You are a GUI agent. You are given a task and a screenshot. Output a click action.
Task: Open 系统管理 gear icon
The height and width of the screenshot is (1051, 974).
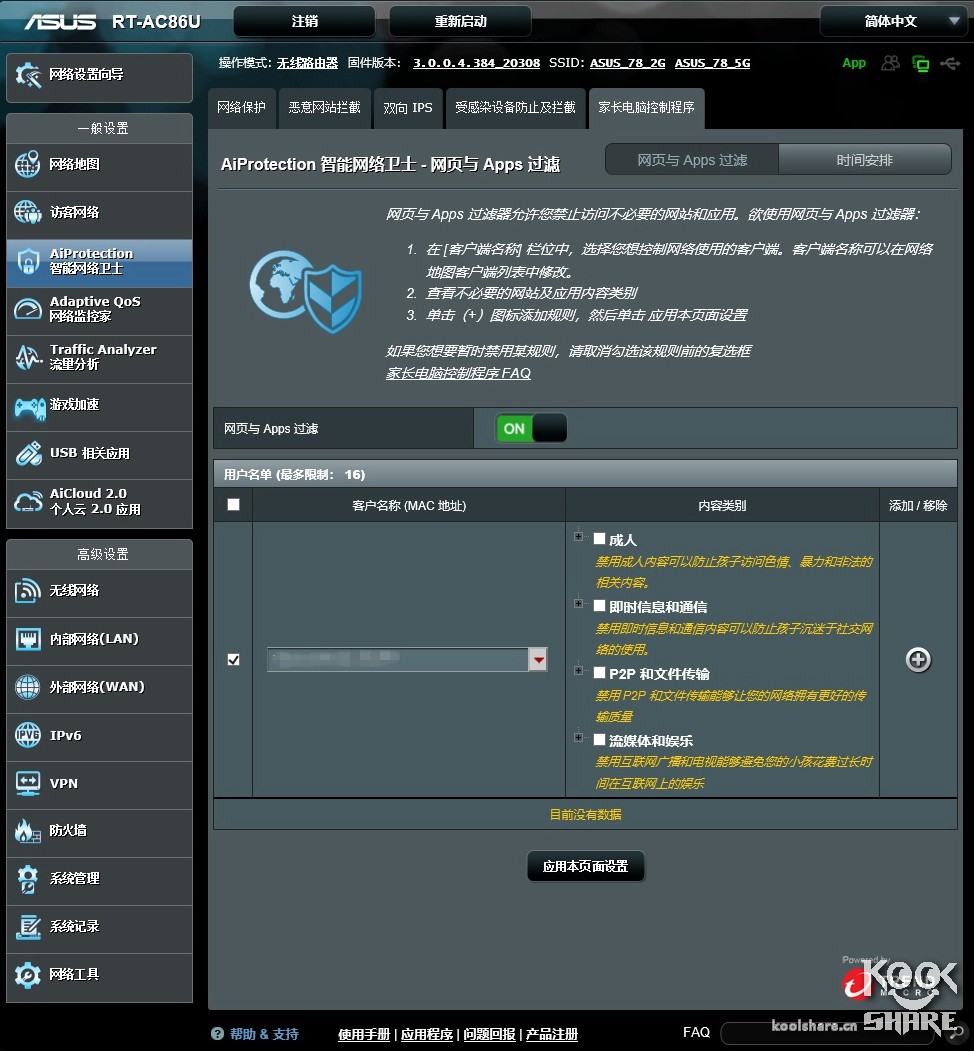(27, 879)
